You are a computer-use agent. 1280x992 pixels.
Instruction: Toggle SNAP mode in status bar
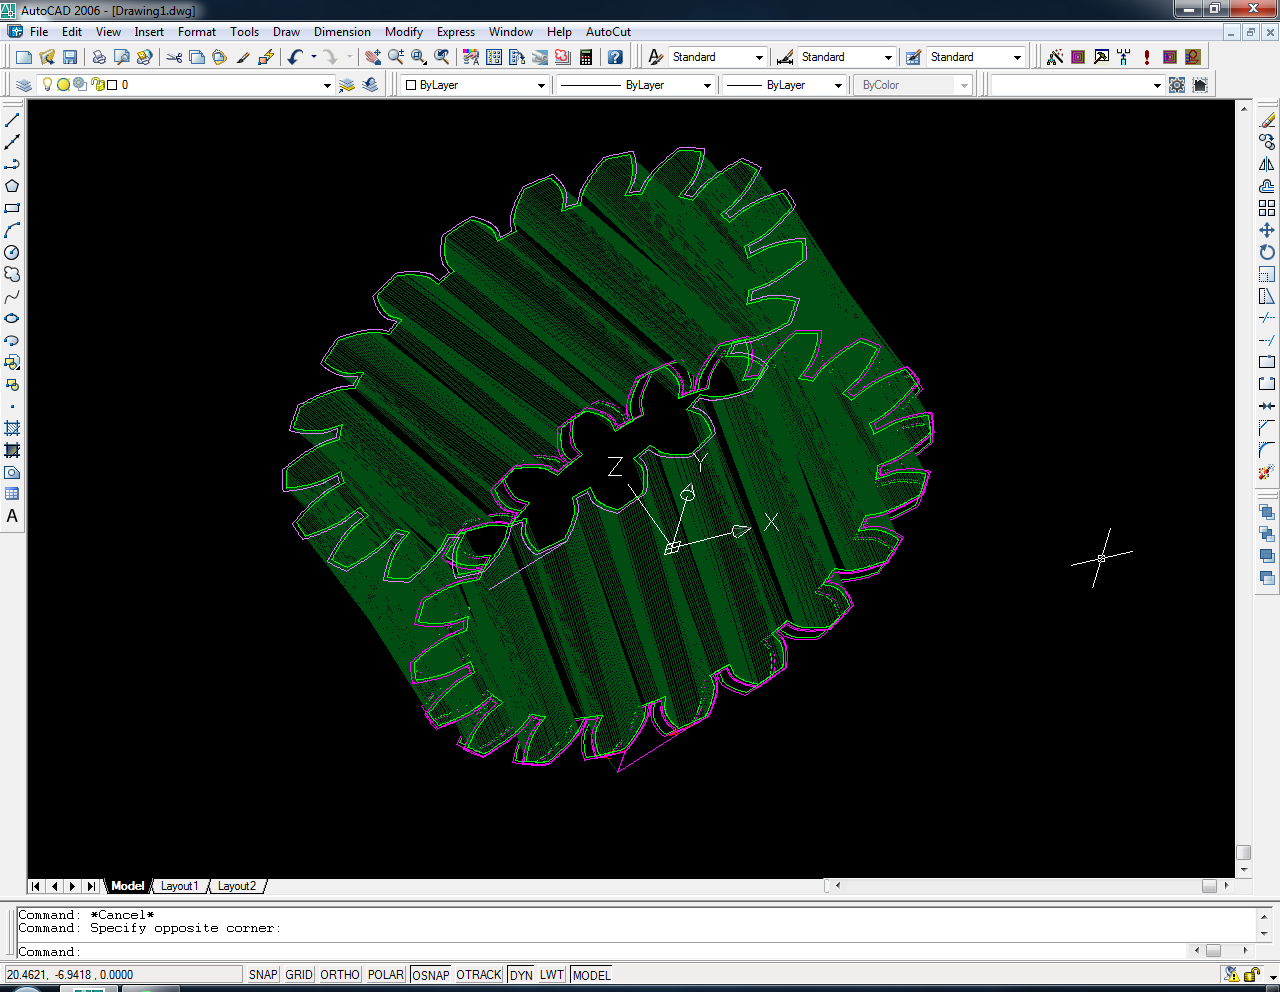coord(263,975)
